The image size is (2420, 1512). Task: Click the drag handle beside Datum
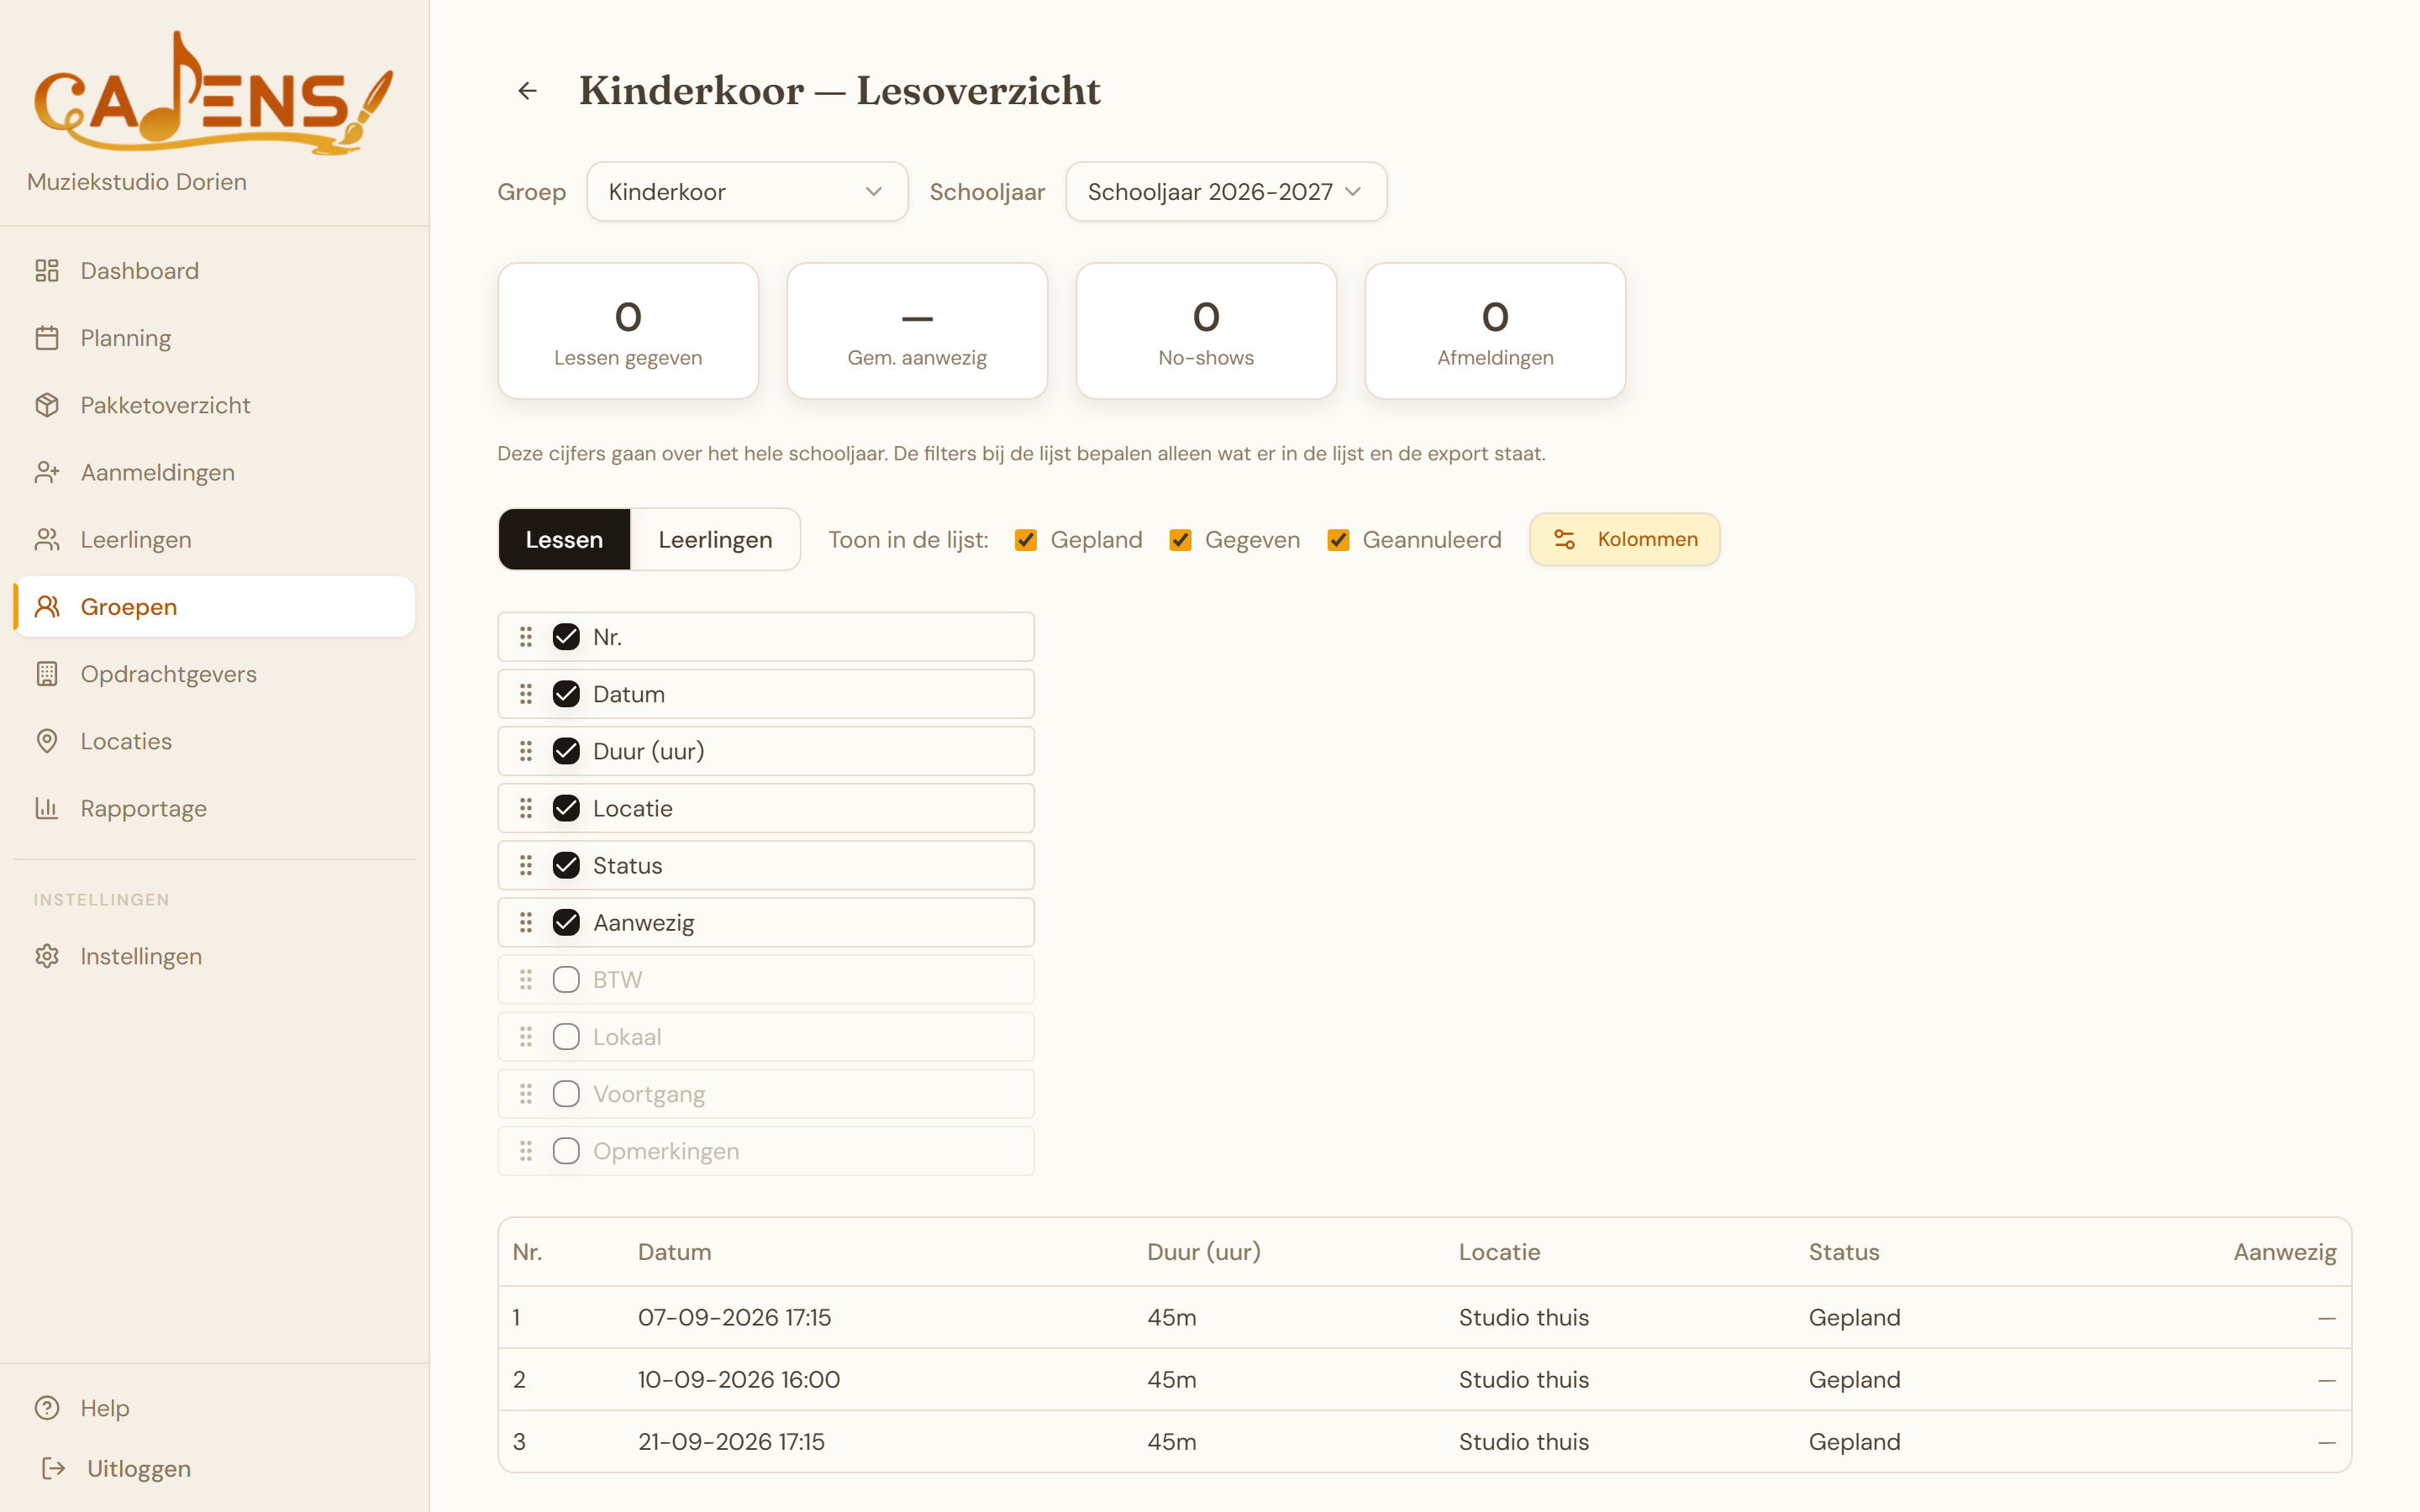pyautogui.click(x=526, y=694)
